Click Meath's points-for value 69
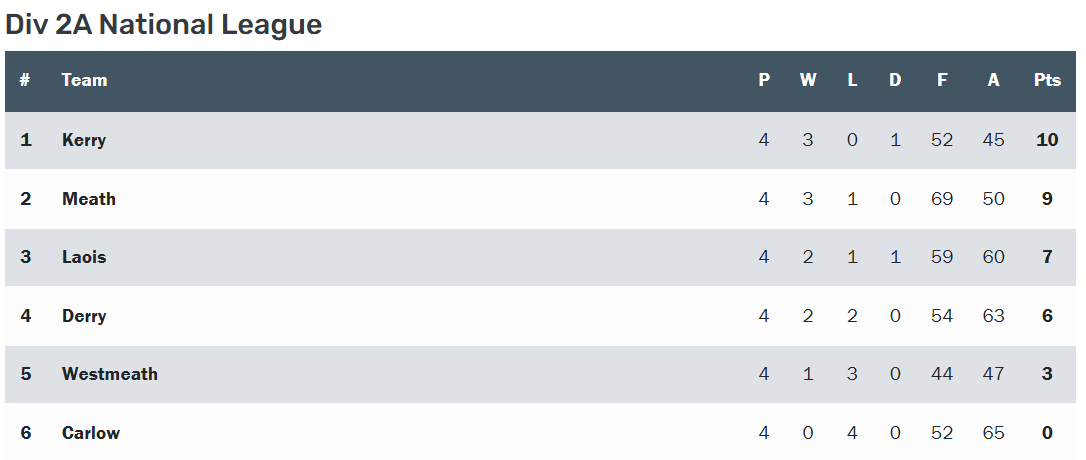Image resolution: width=1086 pixels, height=460 pixels. coord(942,199)
